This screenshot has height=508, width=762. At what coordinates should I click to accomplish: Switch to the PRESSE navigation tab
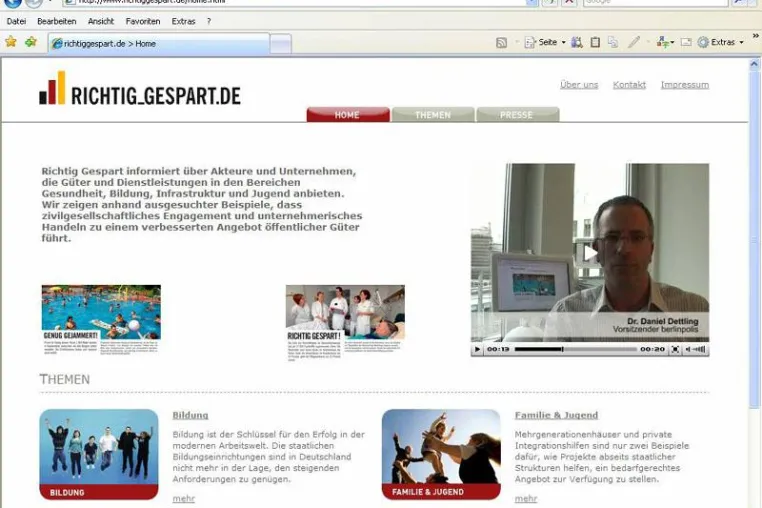pos(517,115)
